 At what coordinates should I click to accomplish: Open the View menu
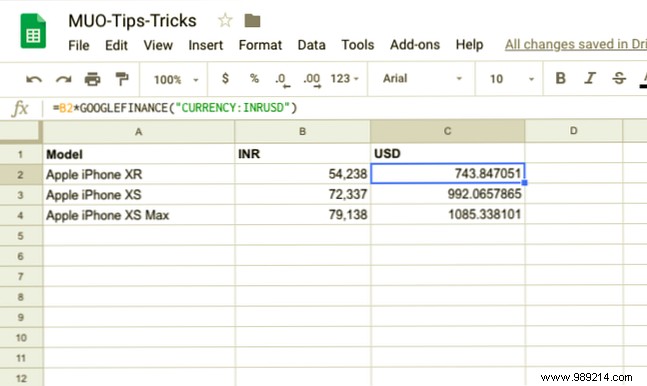158,45
